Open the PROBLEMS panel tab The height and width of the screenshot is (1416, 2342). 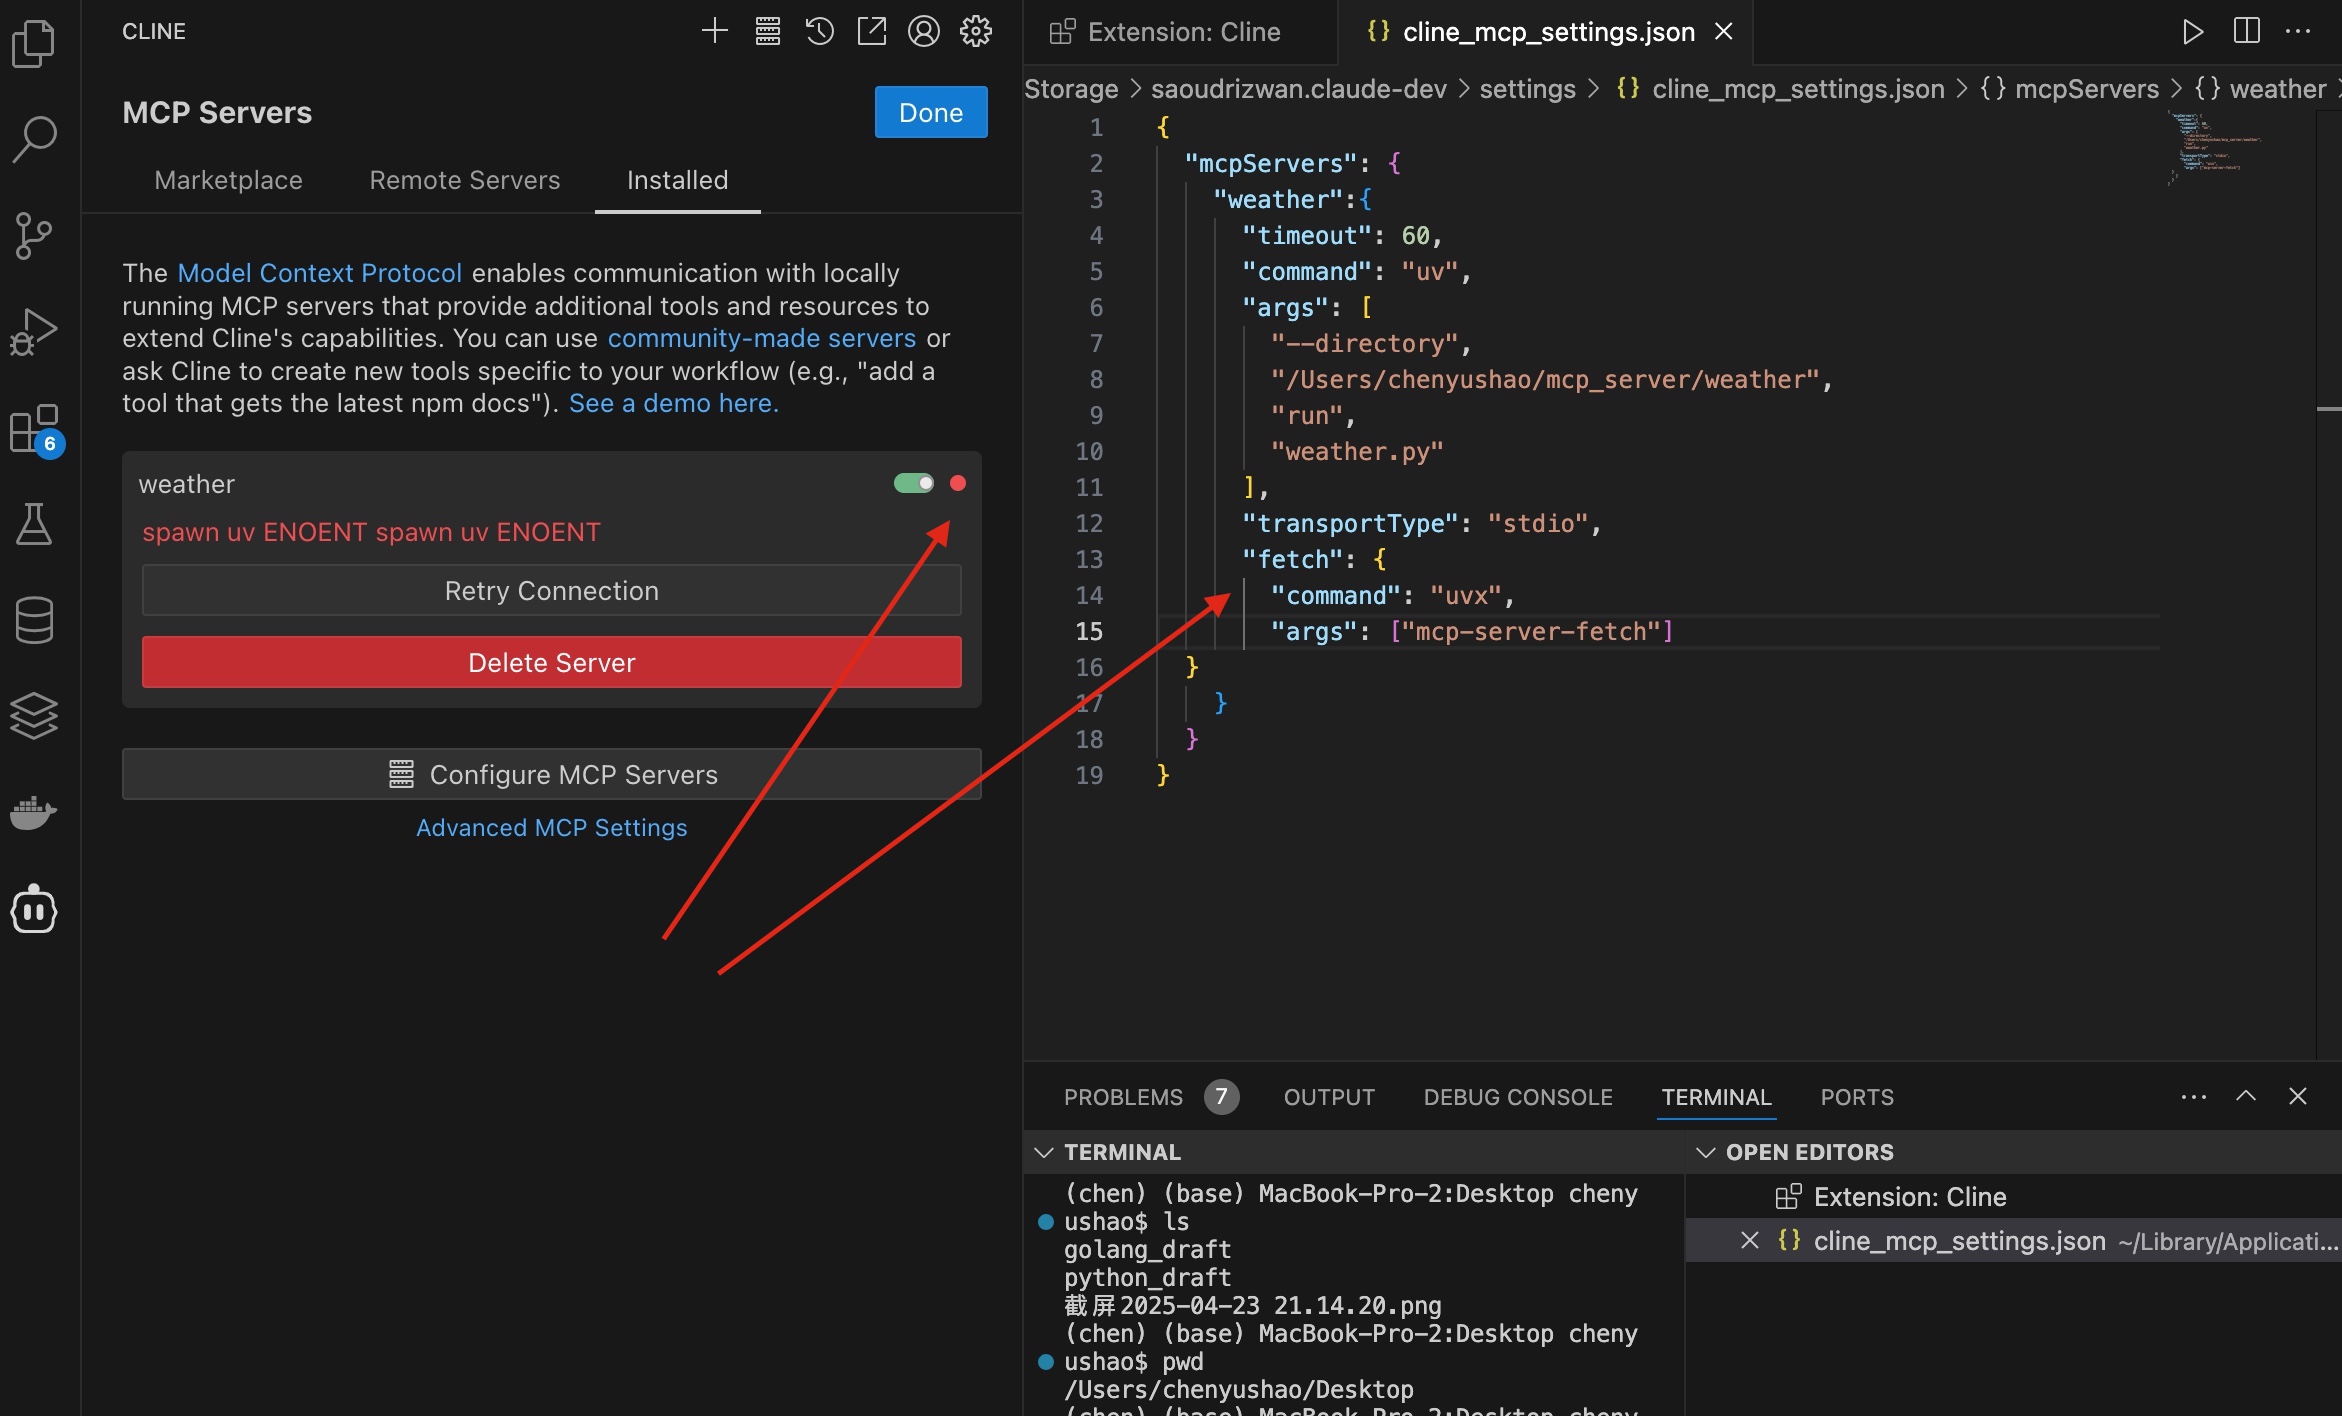(1122, 1097)
